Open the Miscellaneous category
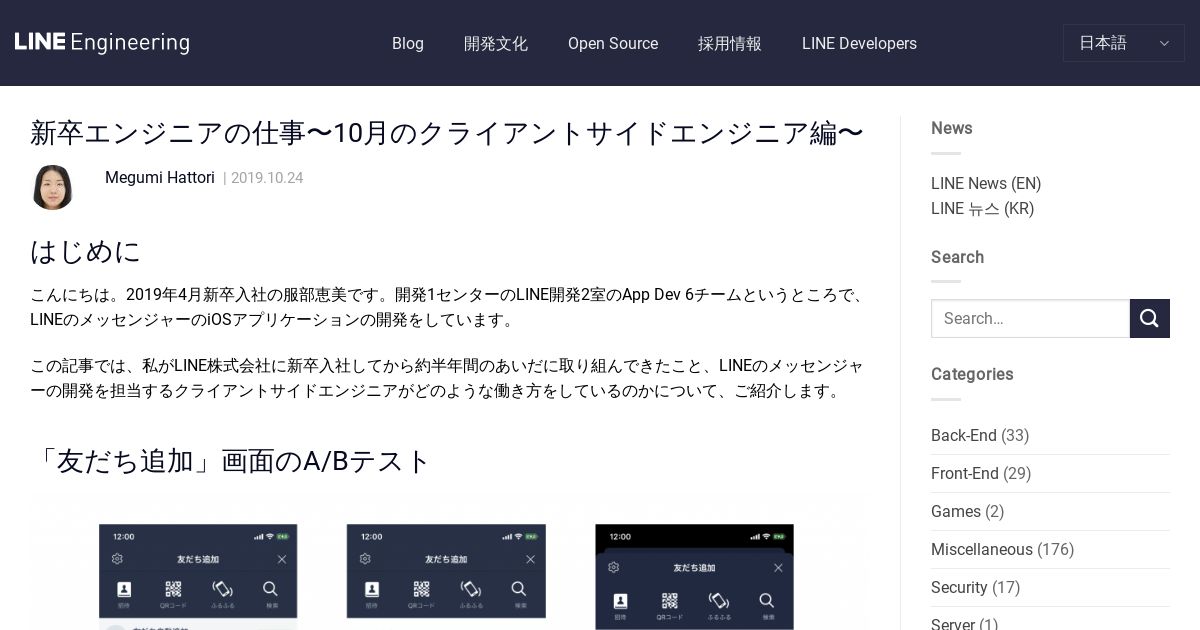 tap(982, 550)
